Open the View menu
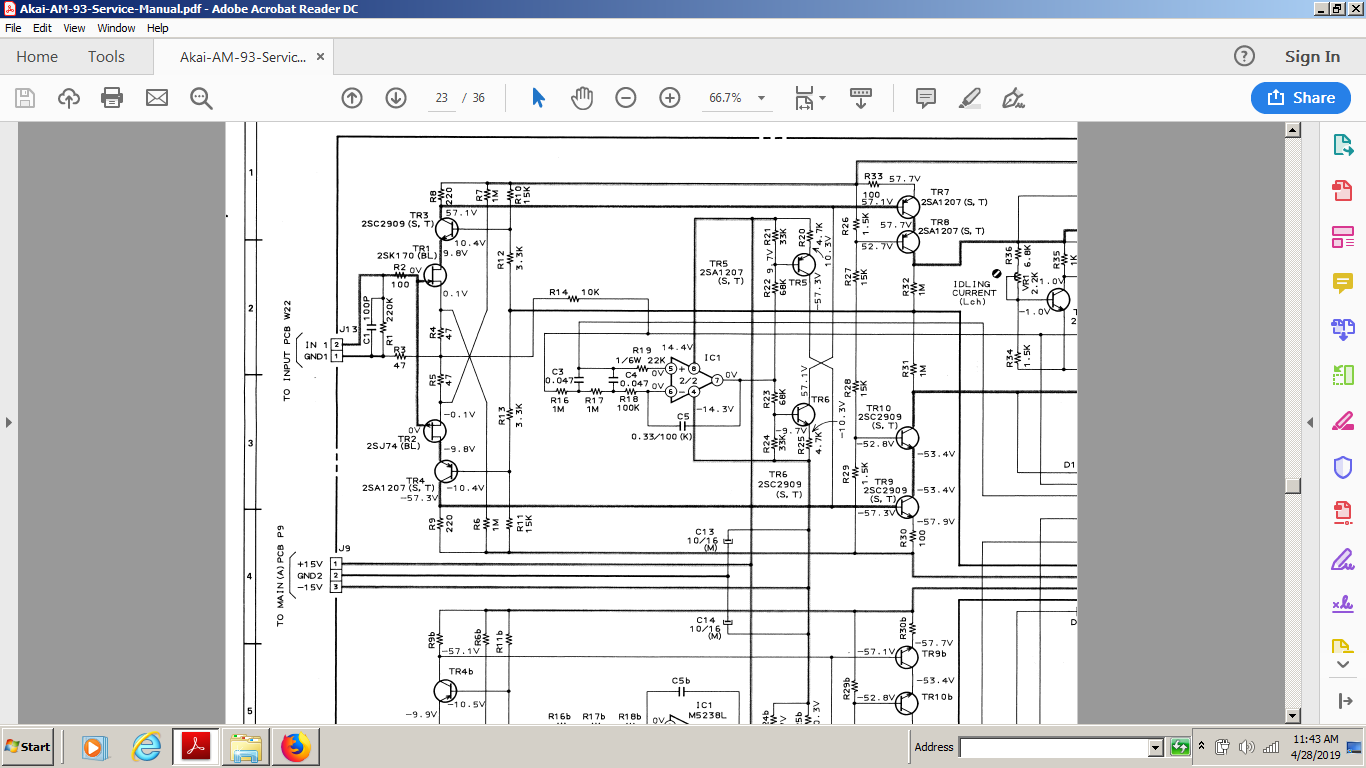This screenshot has width=1366, height=768. pyautogui.click(x=74, y=28)
